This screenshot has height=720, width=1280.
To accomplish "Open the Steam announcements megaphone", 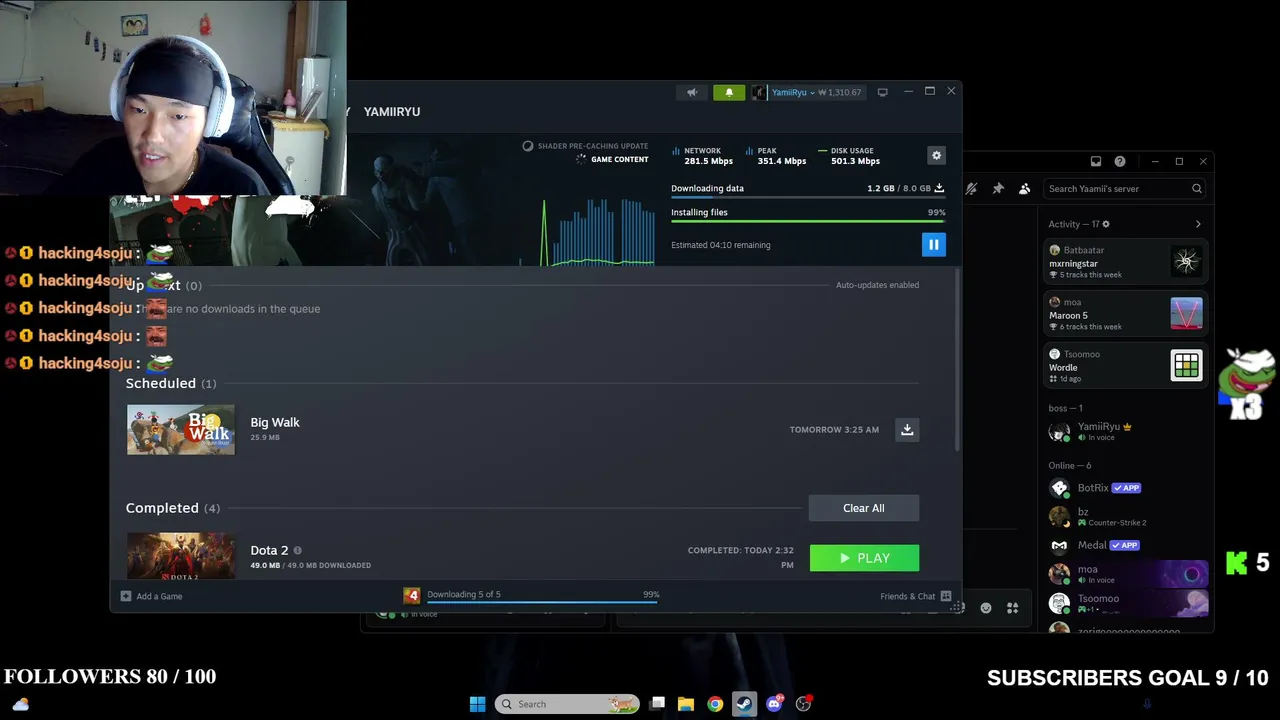I will click(692, 92).
